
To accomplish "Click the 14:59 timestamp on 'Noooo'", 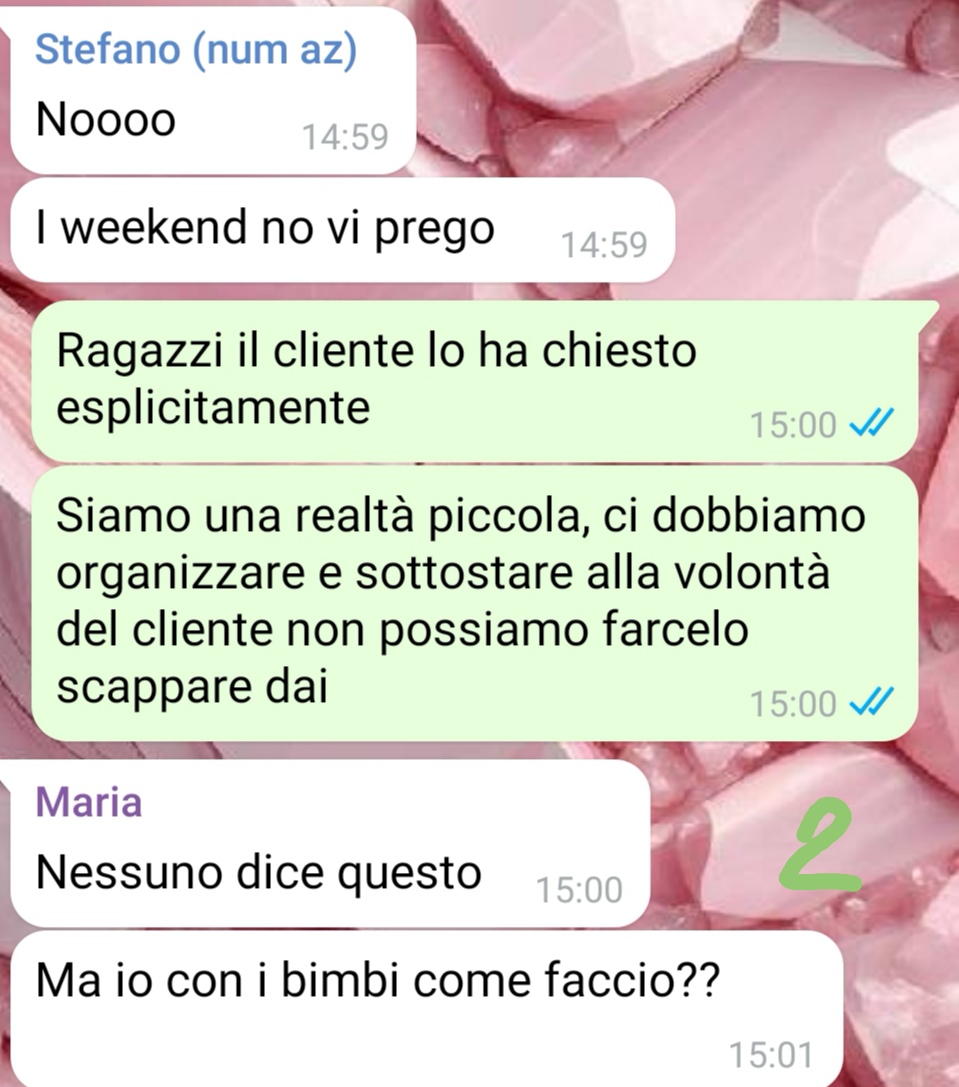I will 345,137.
